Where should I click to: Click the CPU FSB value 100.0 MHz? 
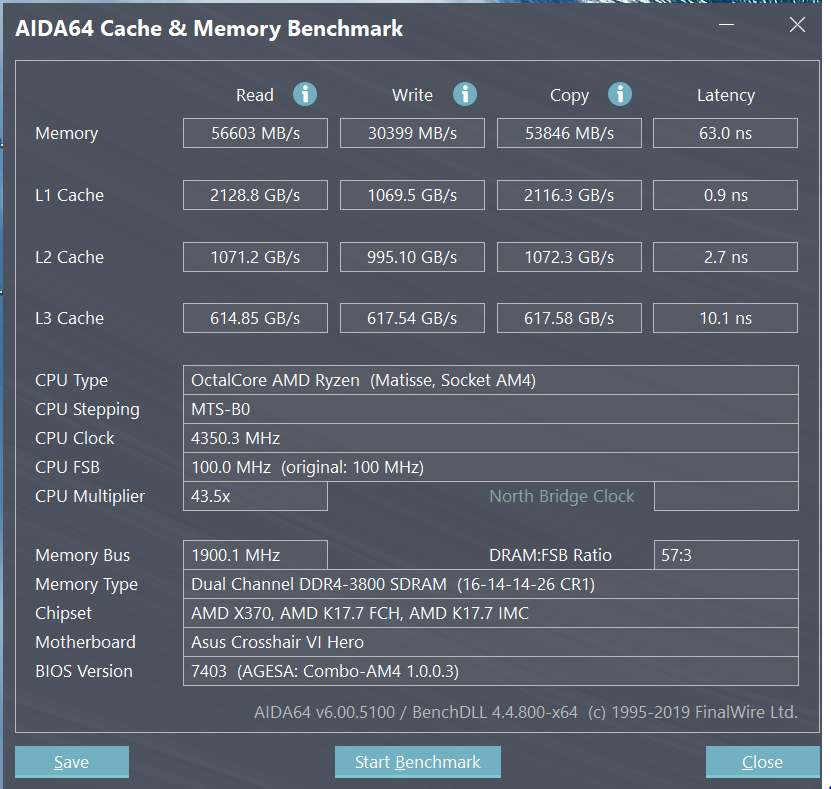tap(491, 467)
